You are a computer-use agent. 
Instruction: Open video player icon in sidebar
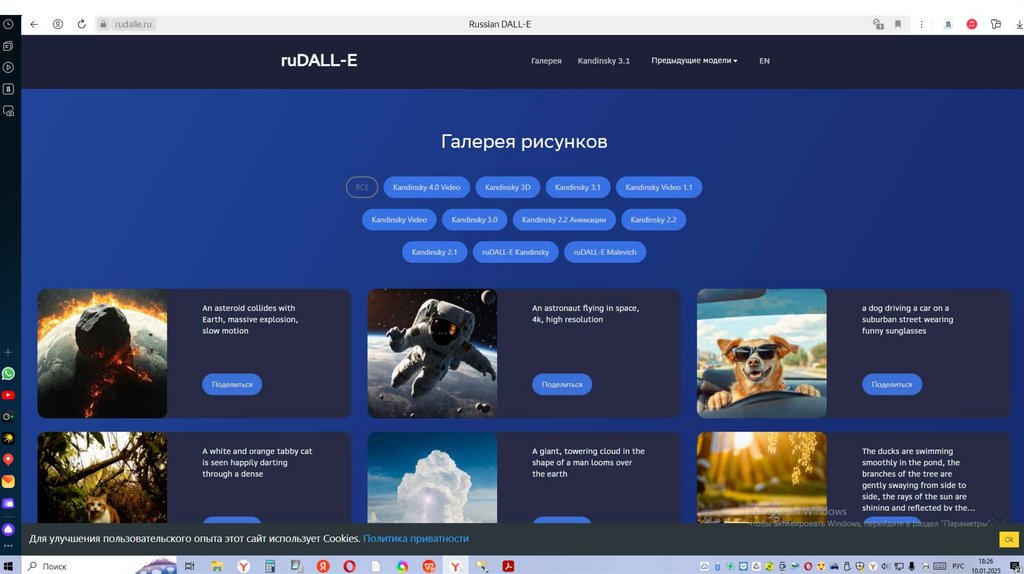pyautogui.click(x=8, y=67)
